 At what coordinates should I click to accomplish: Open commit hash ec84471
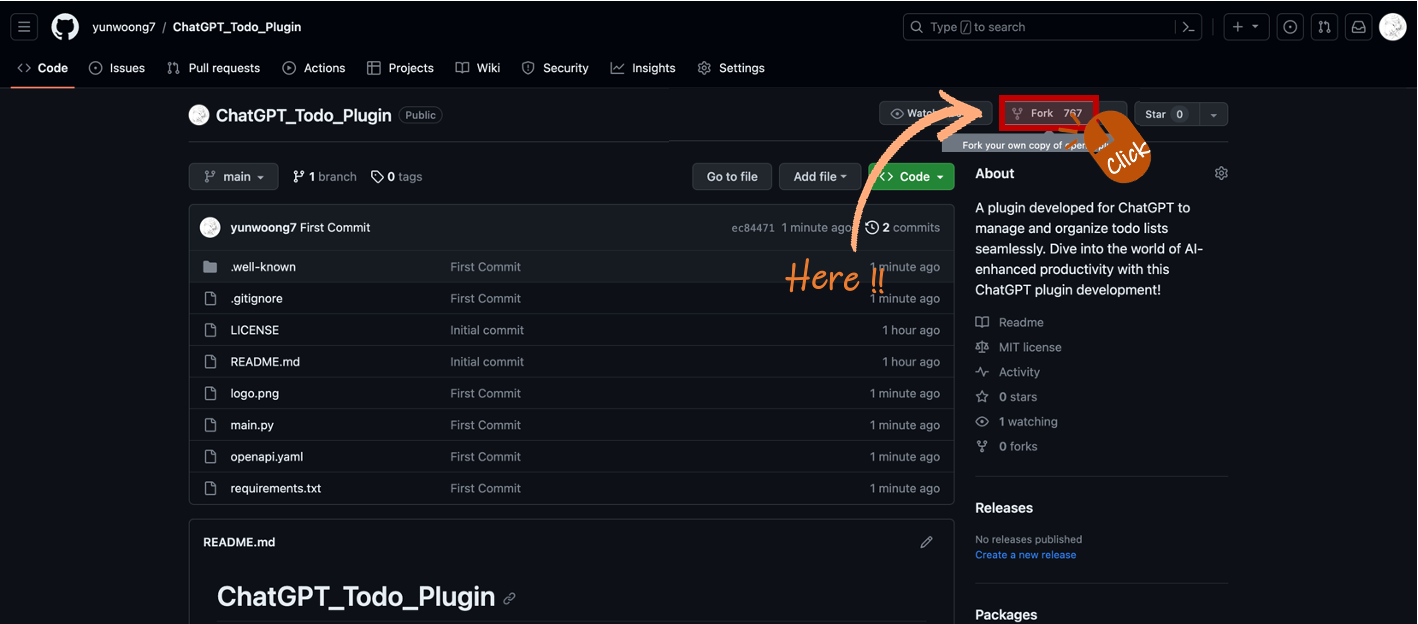click(753, 228)
